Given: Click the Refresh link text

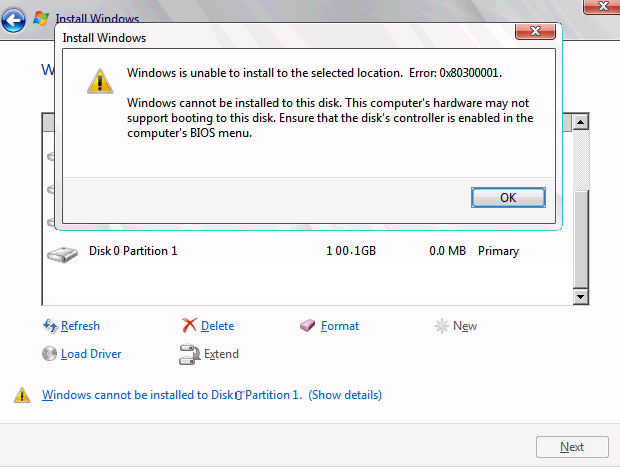Looking at the screenshot, I should click(80, 326).
